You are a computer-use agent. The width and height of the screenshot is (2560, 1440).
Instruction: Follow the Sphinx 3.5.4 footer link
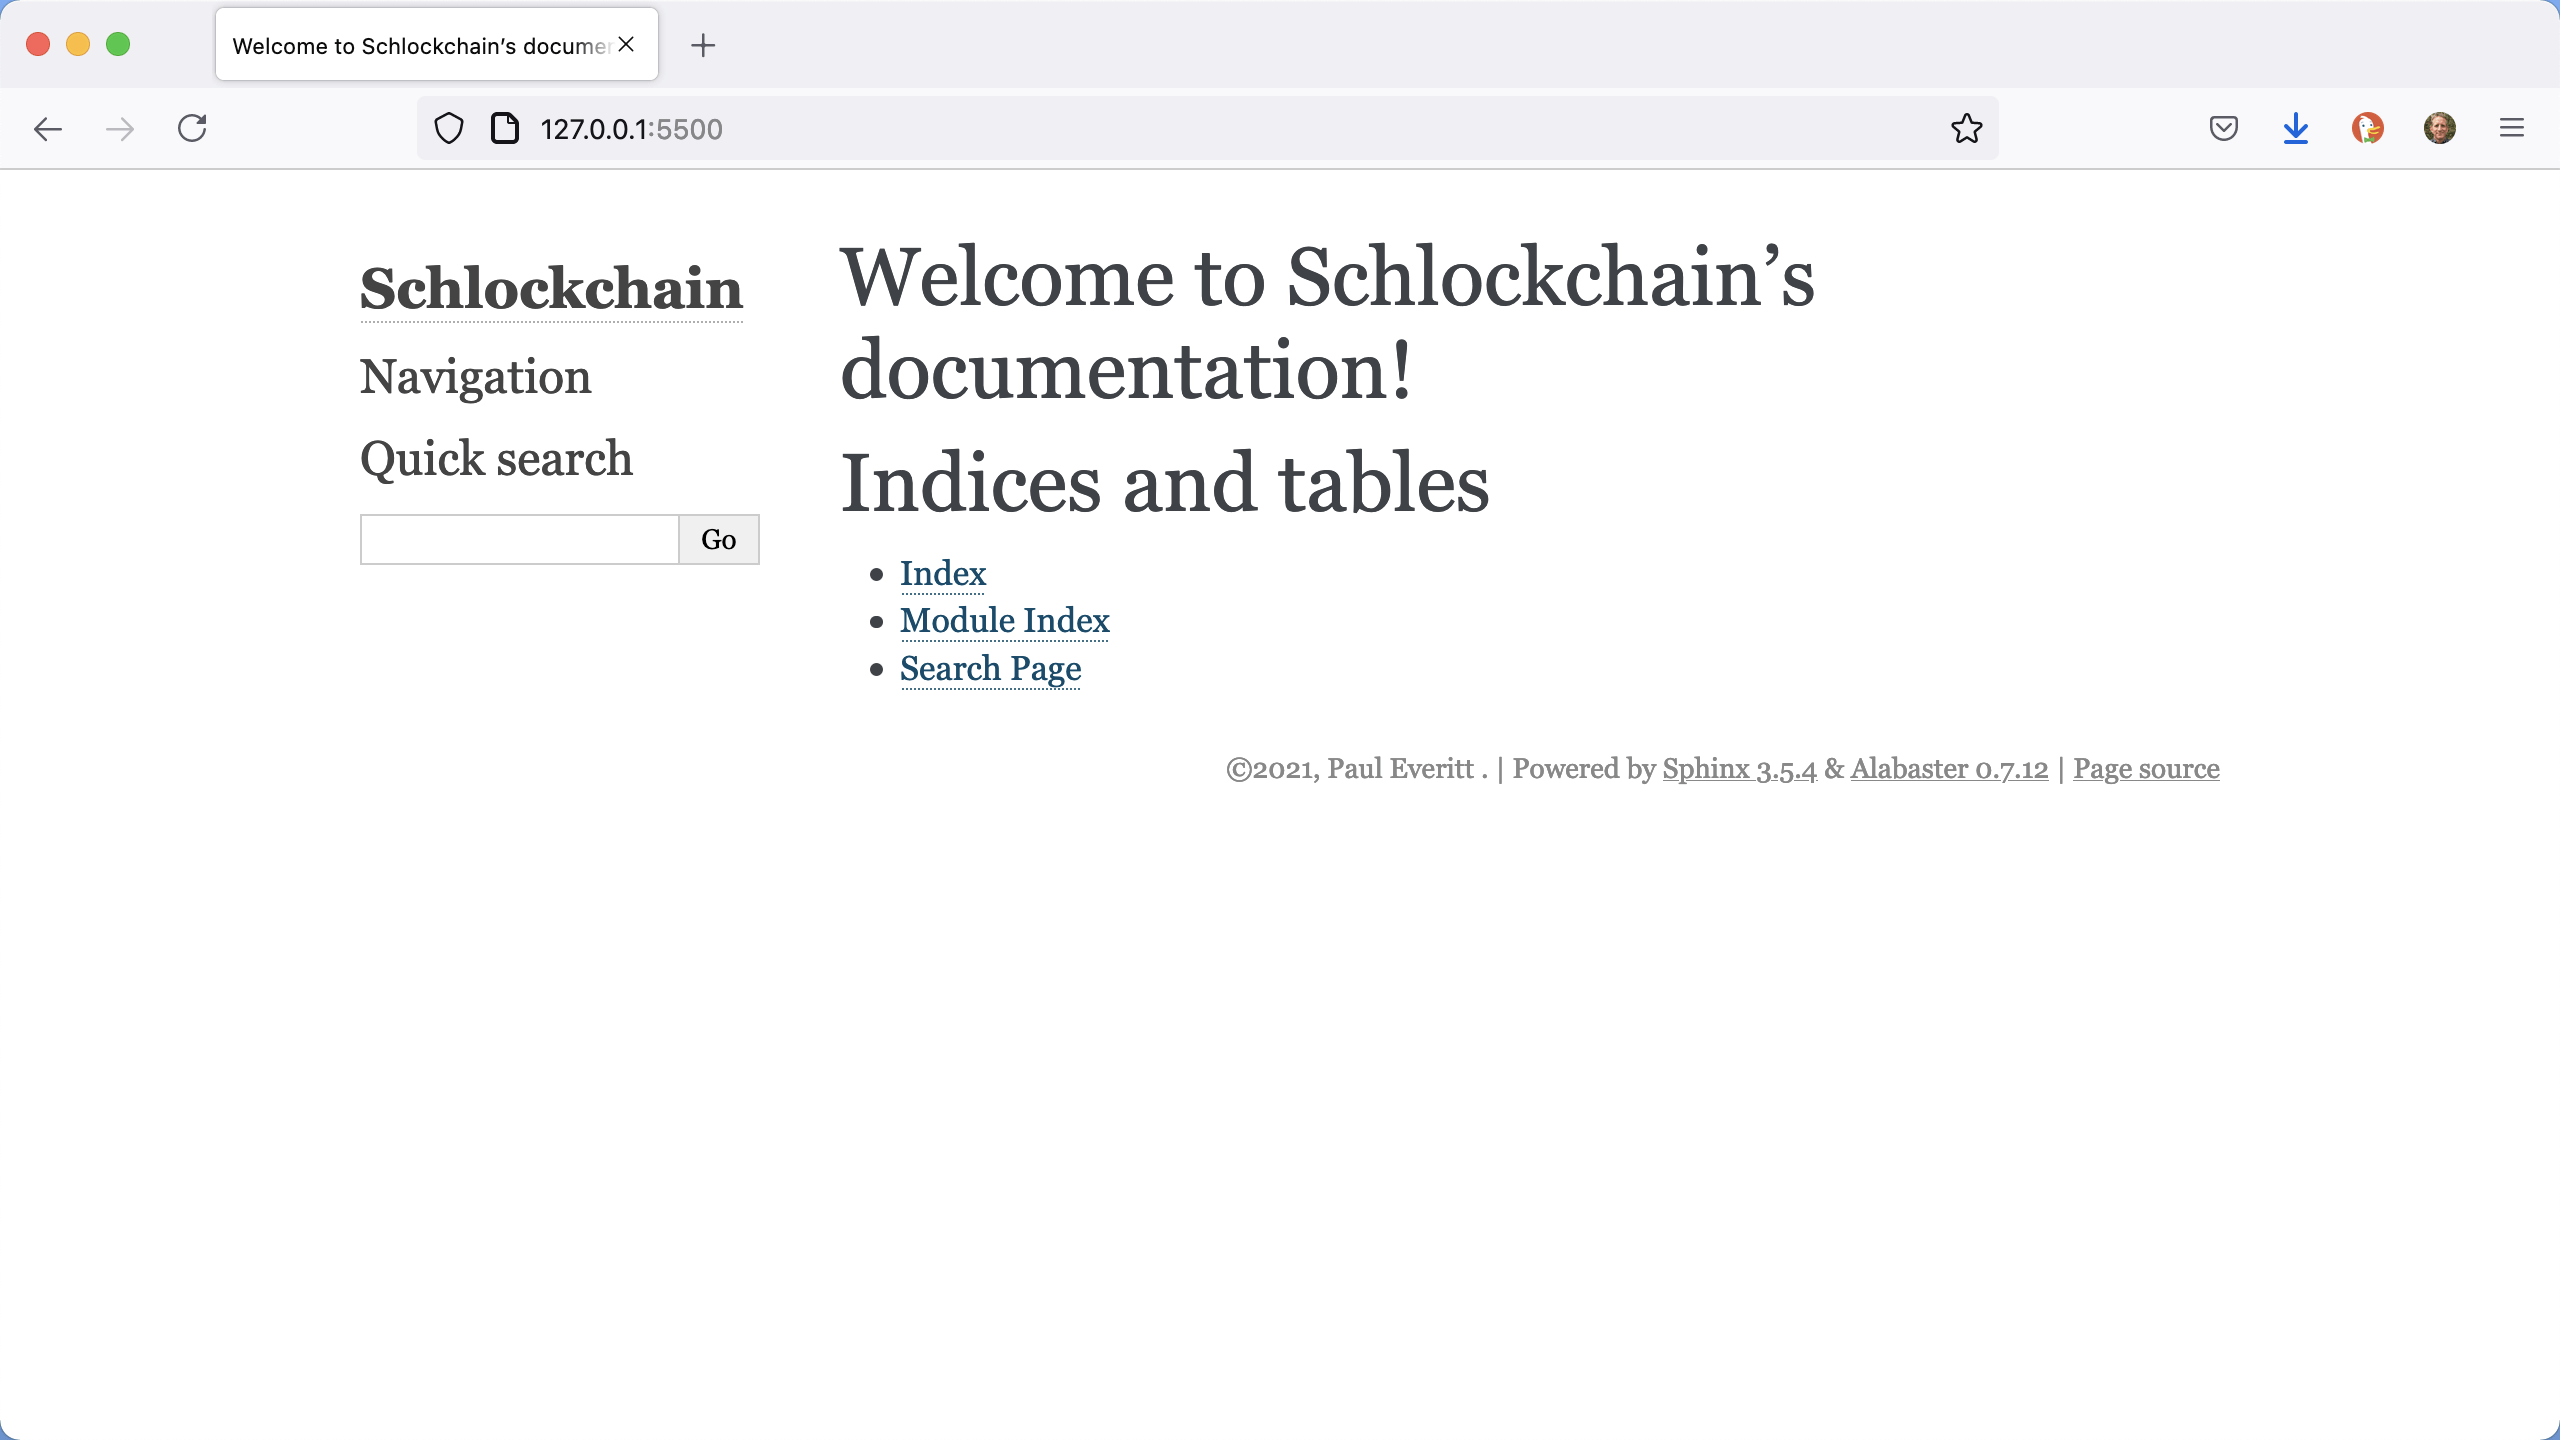click(1739, 769)
